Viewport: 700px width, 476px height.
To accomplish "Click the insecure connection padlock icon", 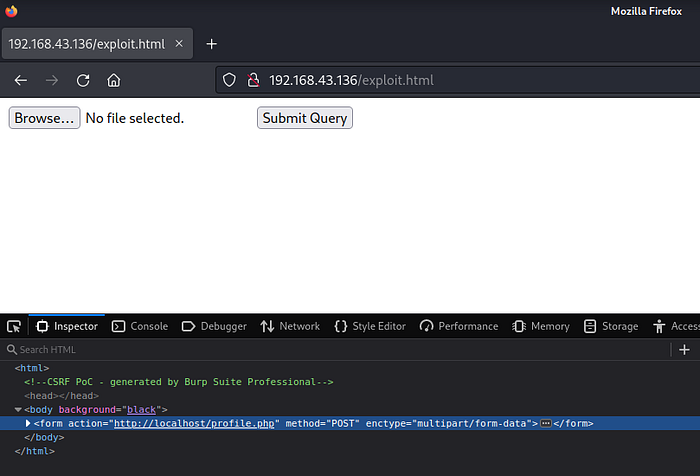I will tap(252, 80).
